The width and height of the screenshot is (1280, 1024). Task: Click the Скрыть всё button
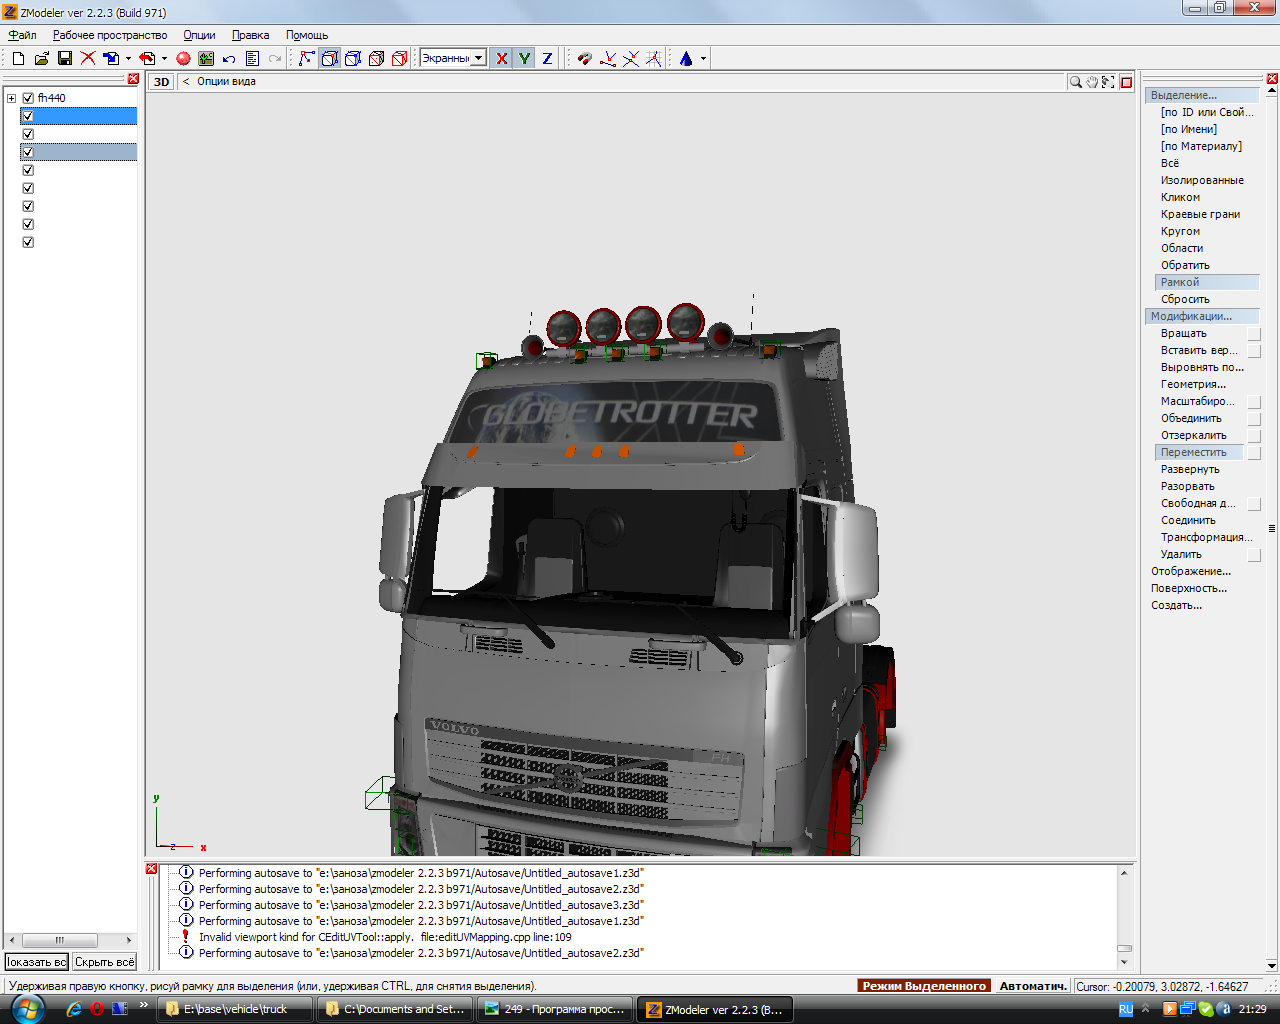104,962
